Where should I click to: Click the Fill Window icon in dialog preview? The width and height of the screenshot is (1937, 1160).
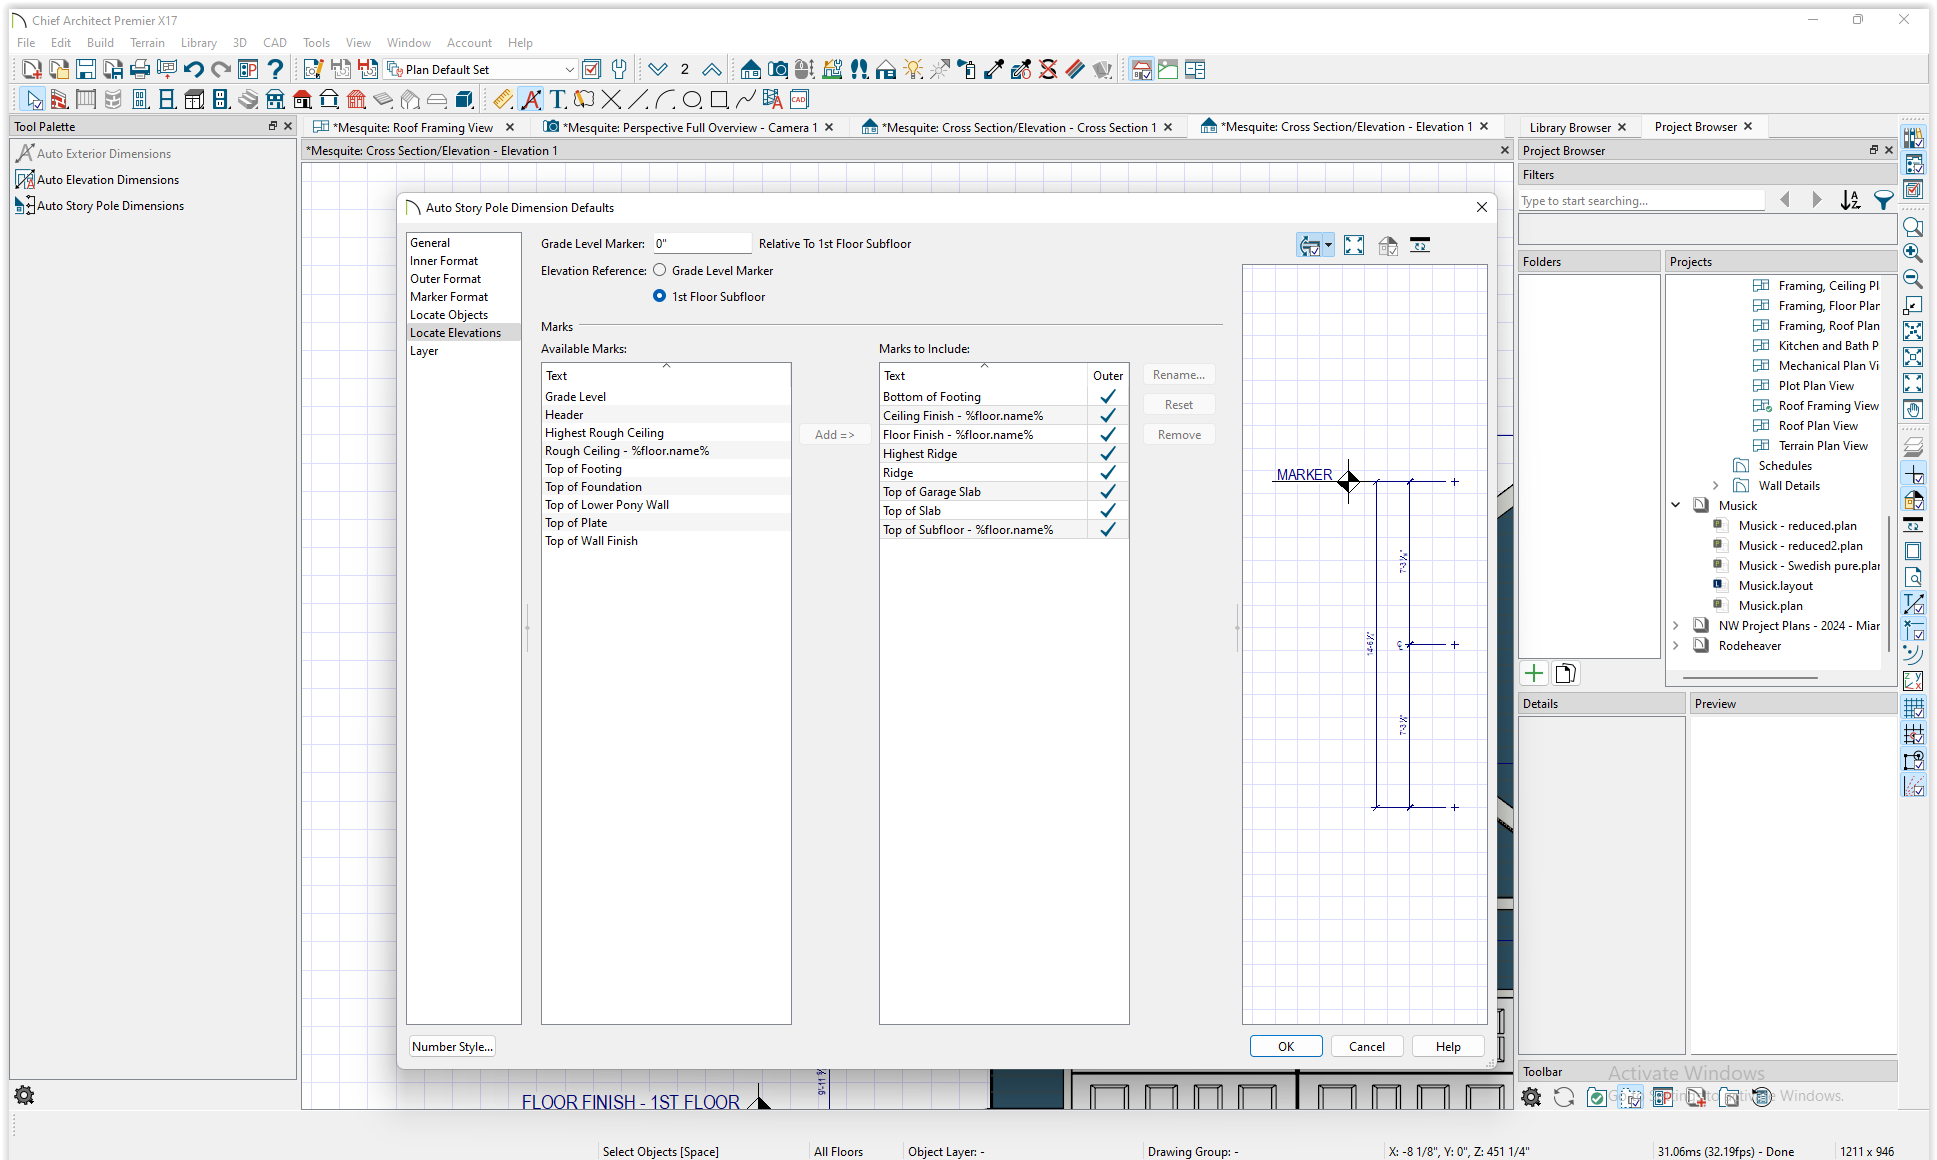1354,245
